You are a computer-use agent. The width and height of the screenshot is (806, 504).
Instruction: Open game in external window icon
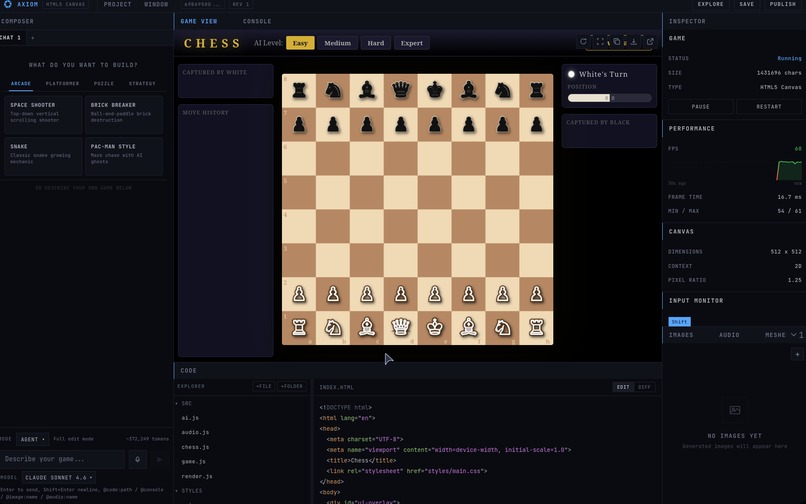[650, 42]
